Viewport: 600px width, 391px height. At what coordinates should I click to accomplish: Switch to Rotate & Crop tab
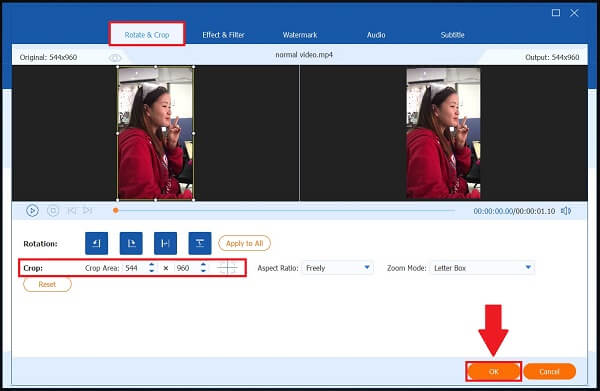click(147, 35)
